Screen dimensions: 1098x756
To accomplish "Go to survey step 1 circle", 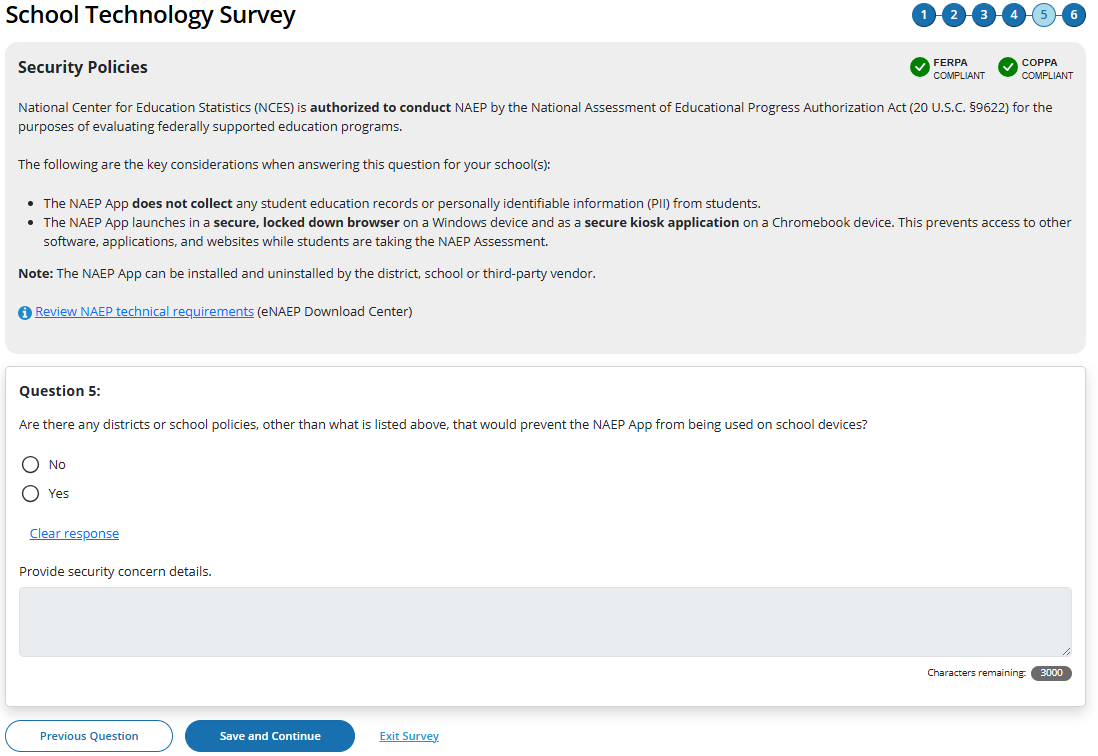I will [923, 15].
